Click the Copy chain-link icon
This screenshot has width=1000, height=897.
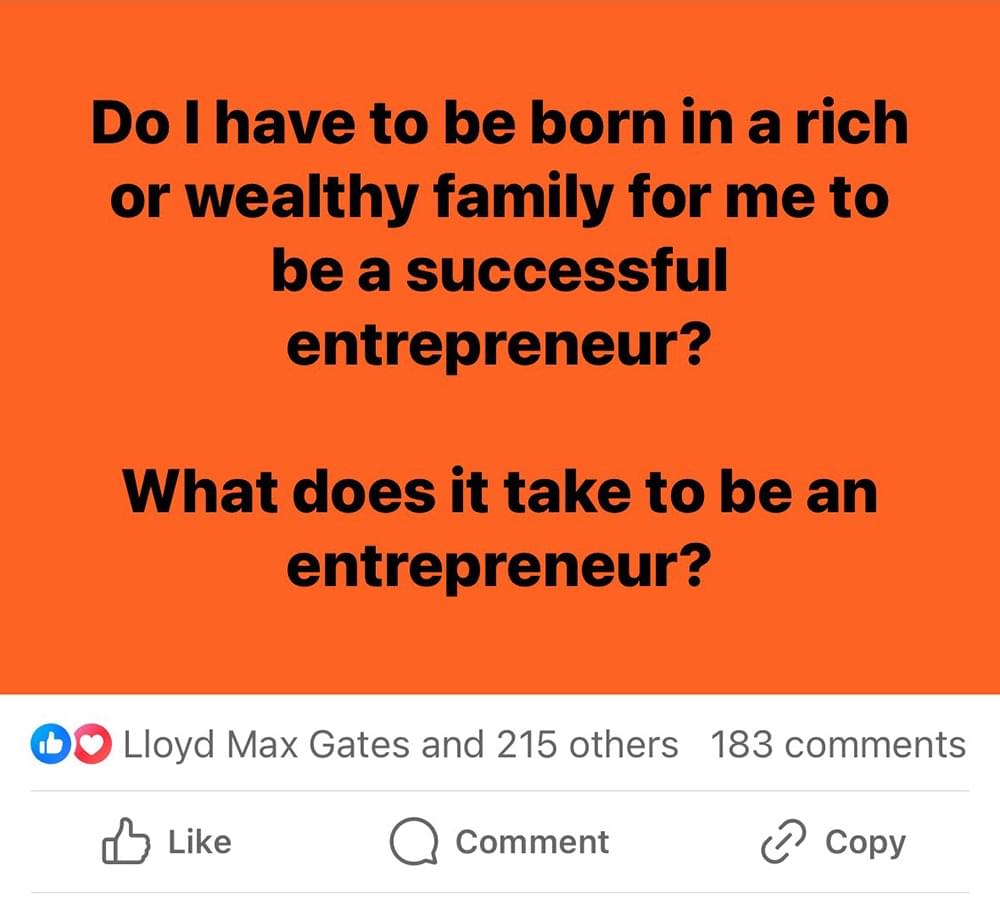tap(783, 842)
